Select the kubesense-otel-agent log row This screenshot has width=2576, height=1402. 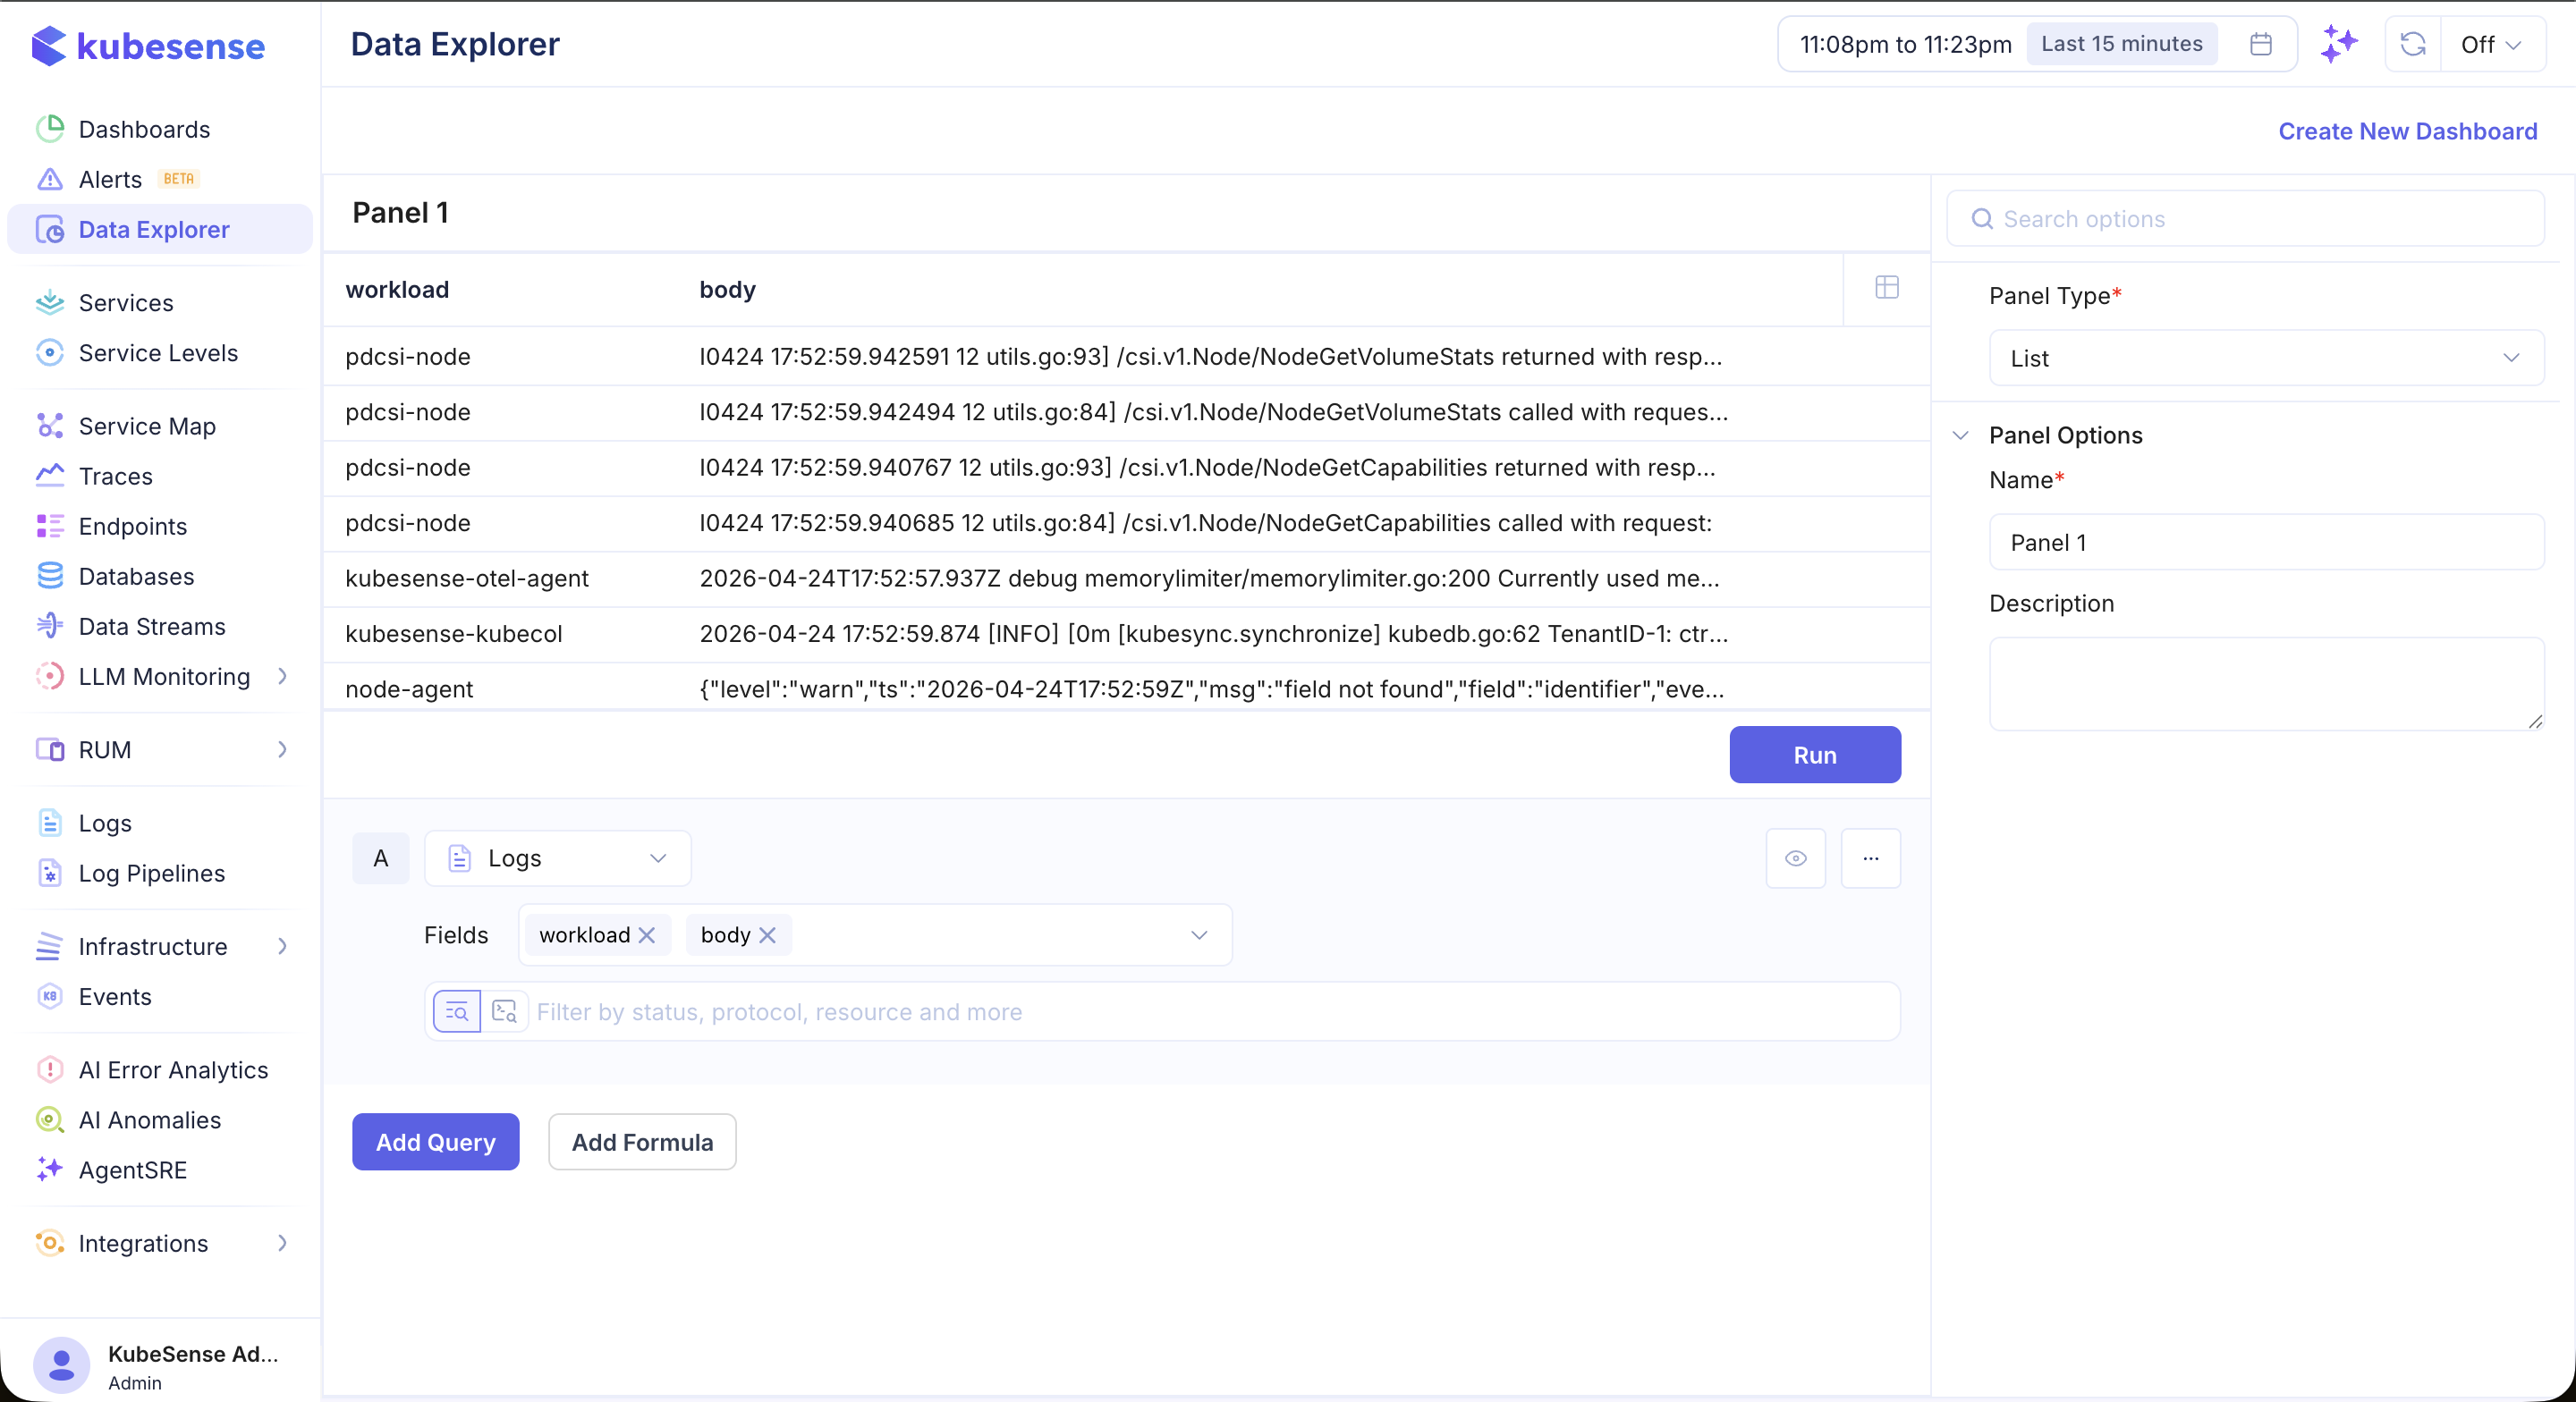[x=1125, y=578]
